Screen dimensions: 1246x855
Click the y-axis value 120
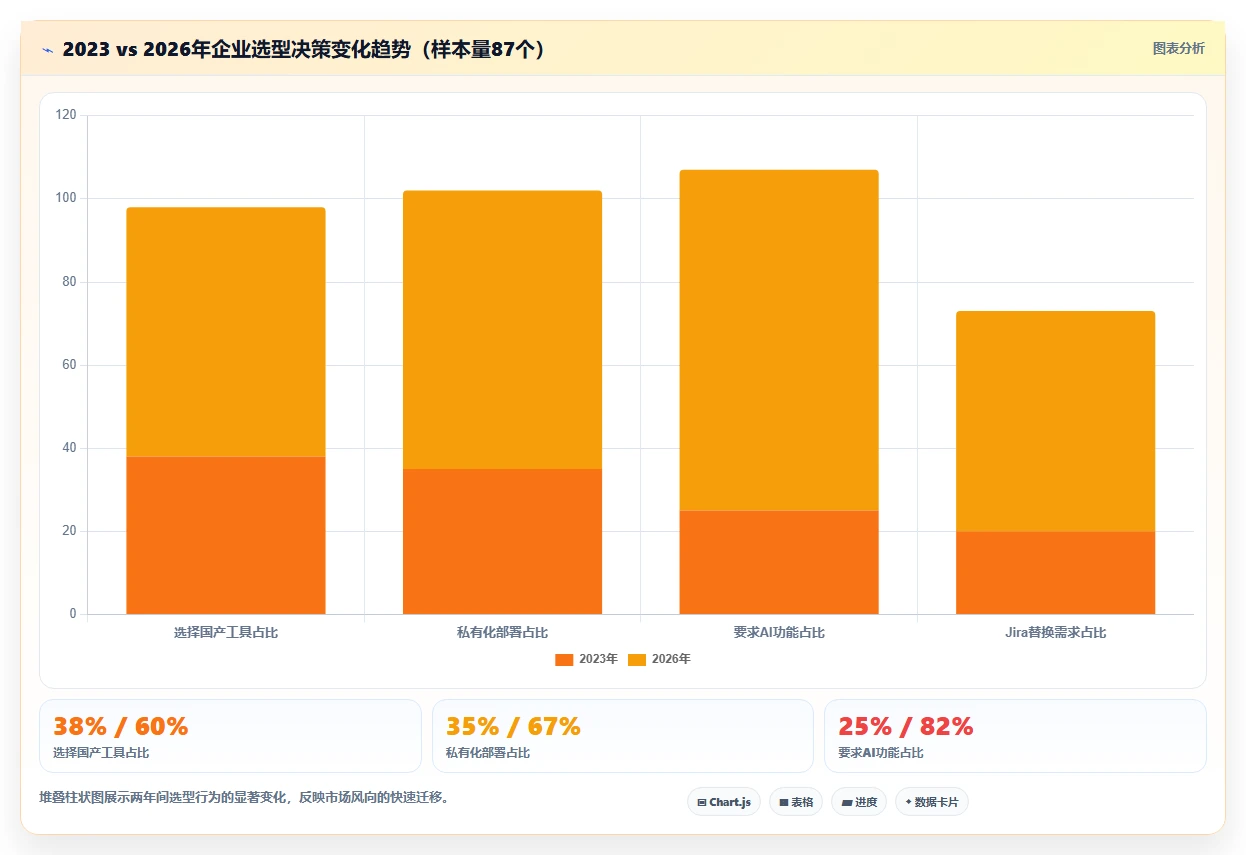66,115
